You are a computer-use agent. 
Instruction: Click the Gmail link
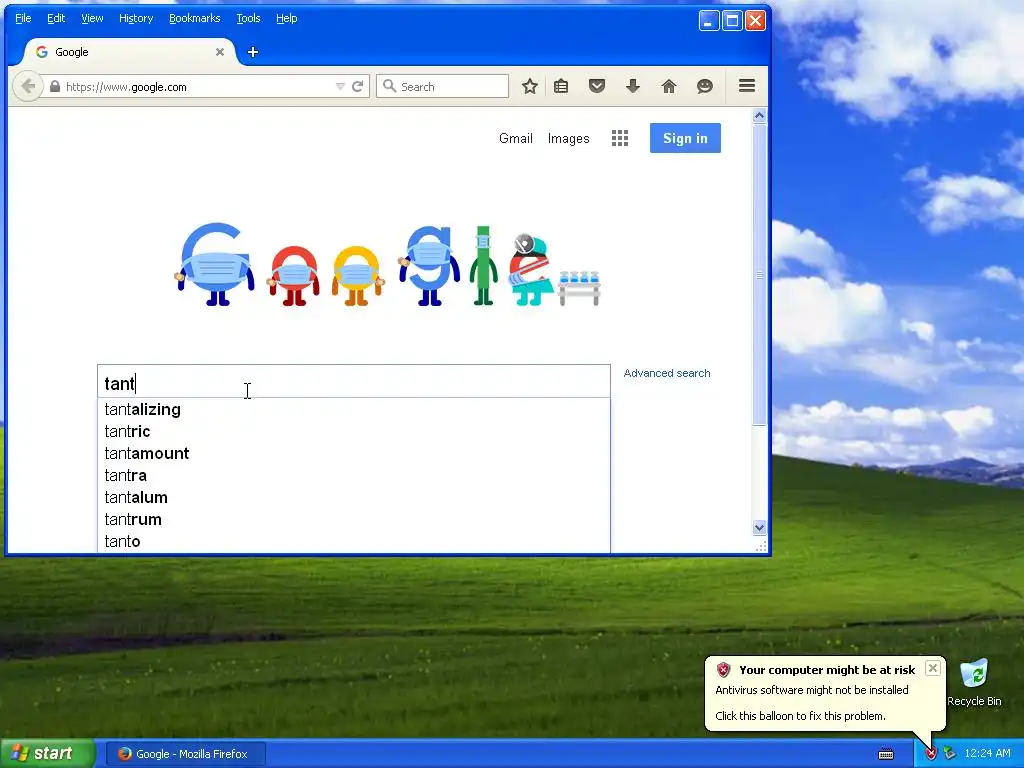pos(516,138)
